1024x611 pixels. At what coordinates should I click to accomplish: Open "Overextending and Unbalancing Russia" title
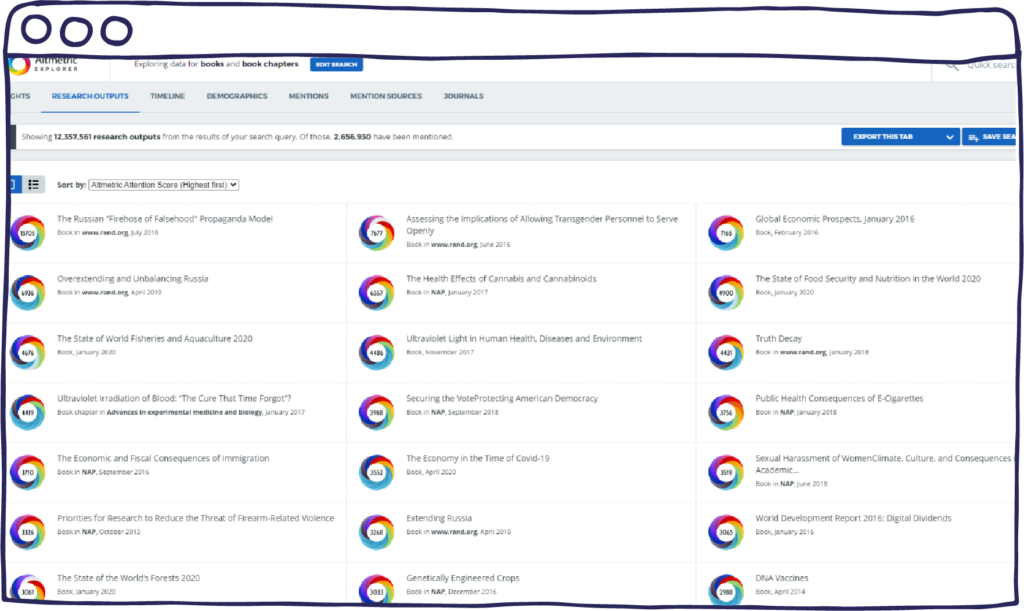coord(133,279)
